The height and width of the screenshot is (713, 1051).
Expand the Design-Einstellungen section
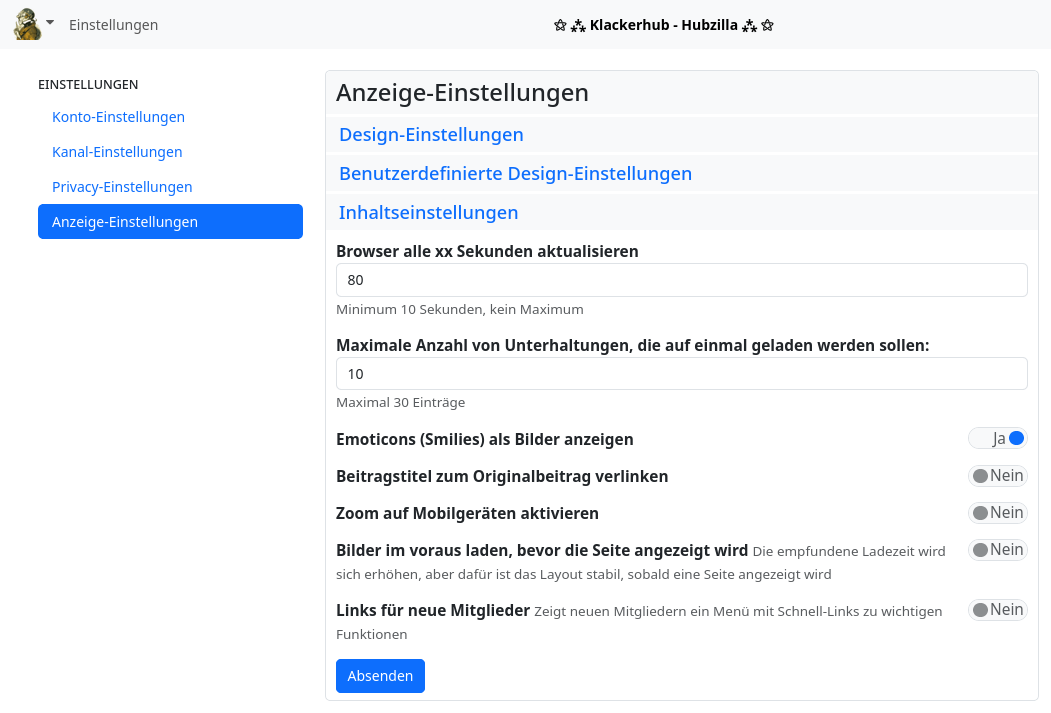pos(430,134)
